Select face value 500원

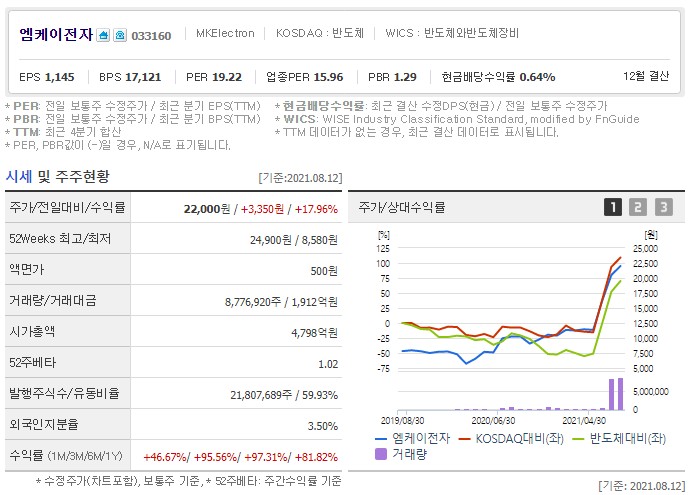point(324,271)
